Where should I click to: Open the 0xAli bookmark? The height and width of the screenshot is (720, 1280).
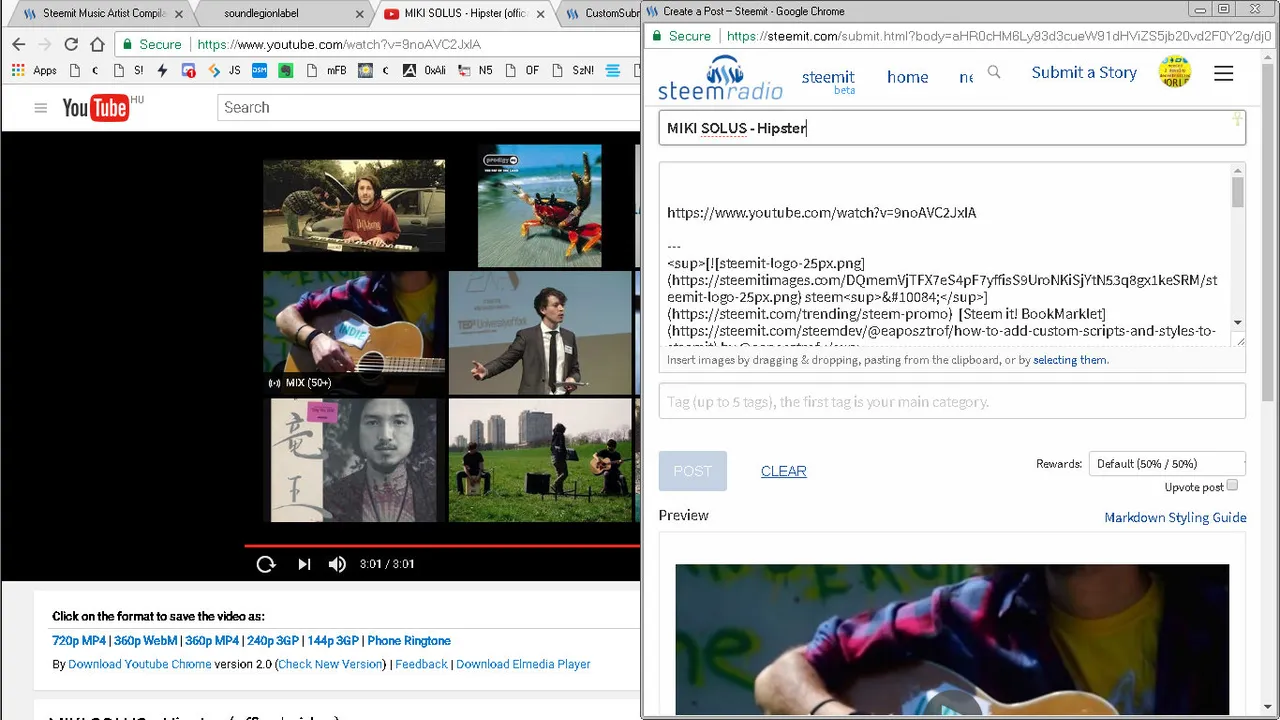[425, 71]
